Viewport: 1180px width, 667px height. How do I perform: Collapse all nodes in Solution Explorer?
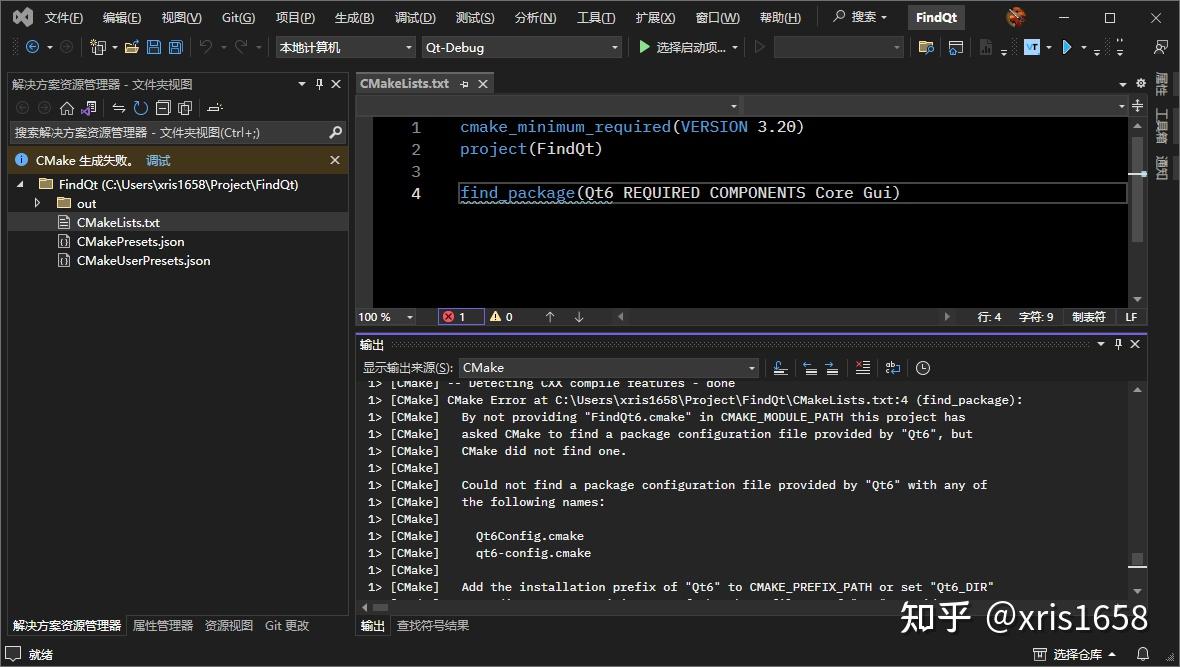click(162, 108)
